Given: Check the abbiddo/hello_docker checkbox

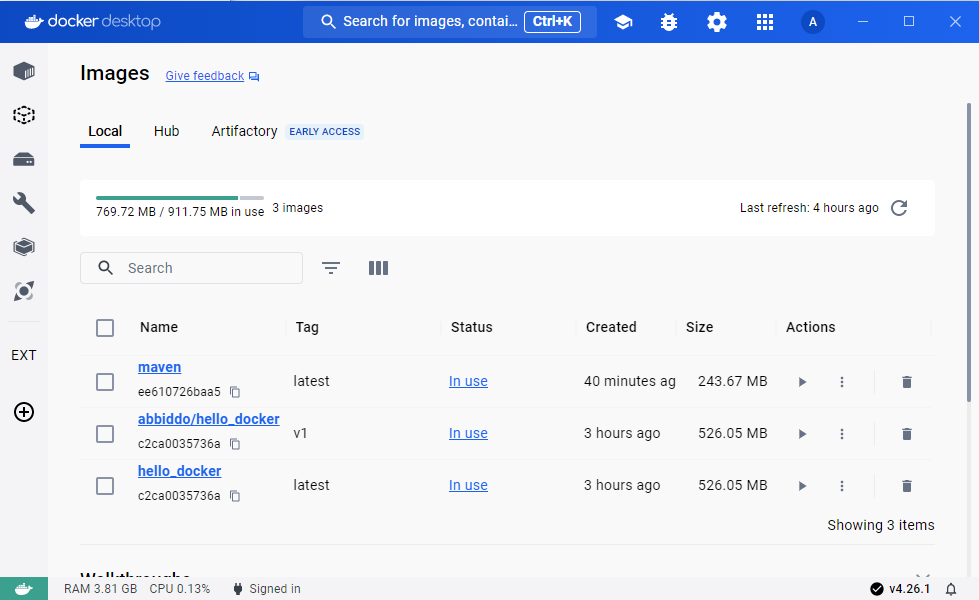Looking at the screenshot, I should (x=105, y=434).
